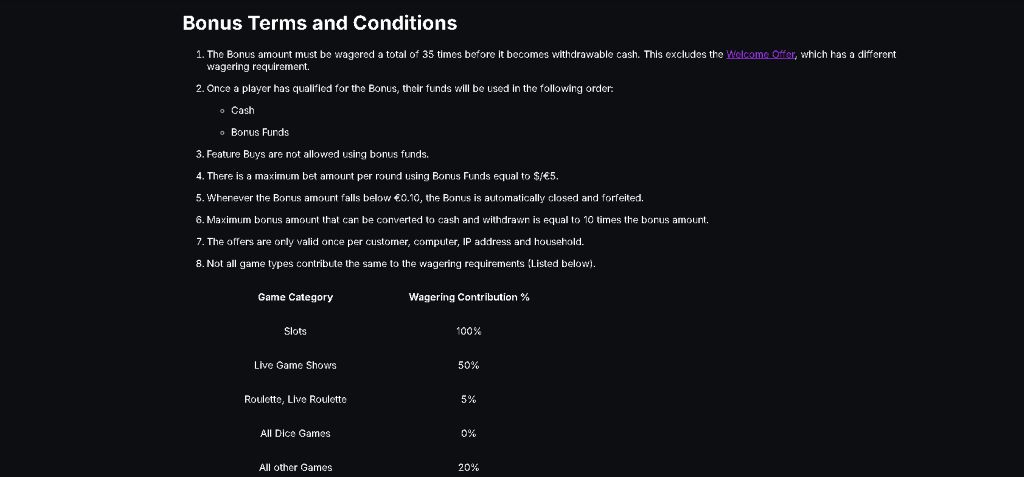Click the offers valid once per customer term
The image size is (1024, 477).
395,241
